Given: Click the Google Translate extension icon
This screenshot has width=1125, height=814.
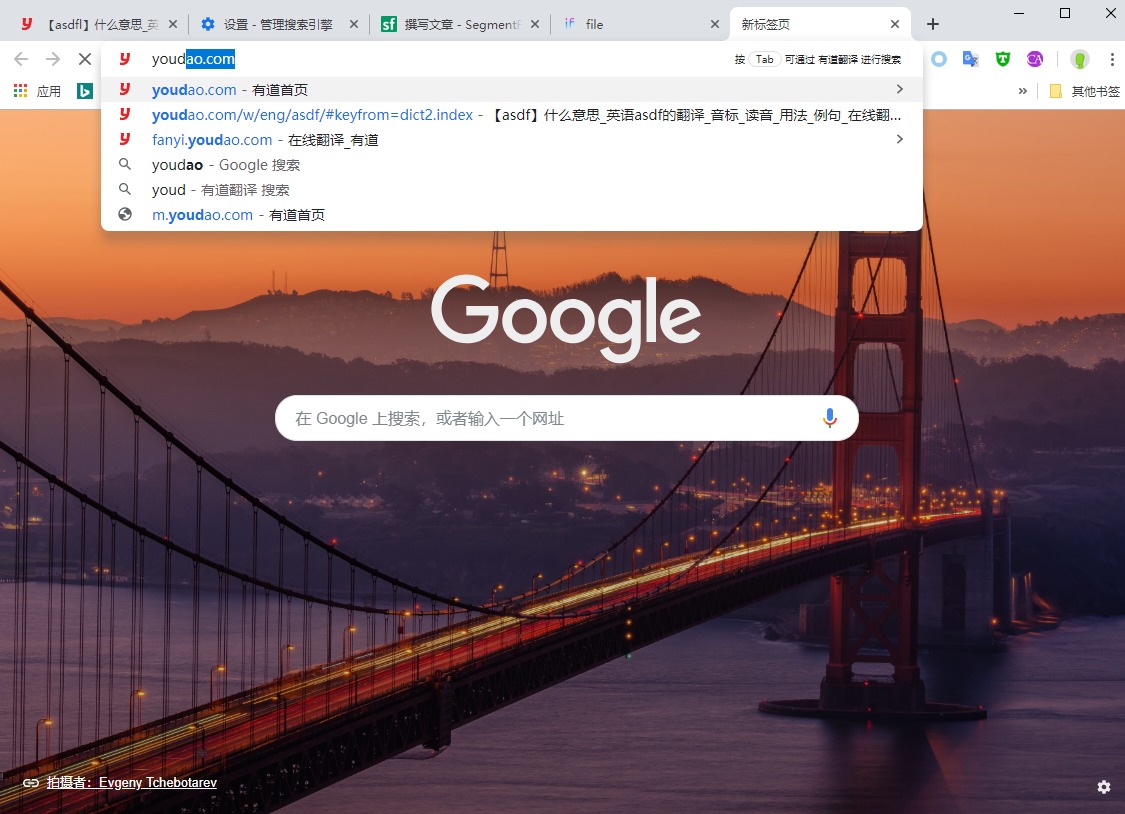Looking at the screenshot, I should [970, 59].
